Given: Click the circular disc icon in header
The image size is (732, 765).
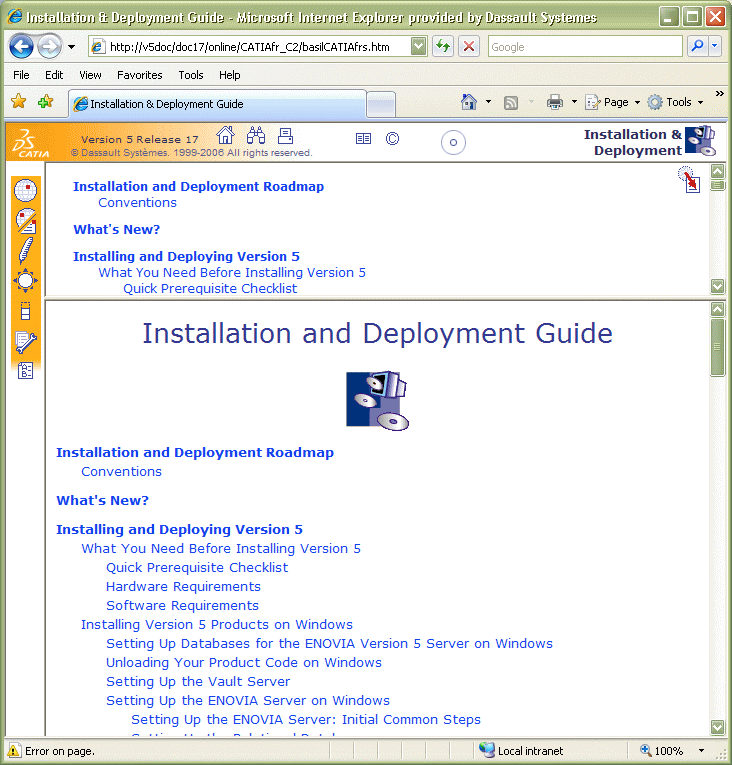Looking at the screenshot, I should tap(453, 142).
